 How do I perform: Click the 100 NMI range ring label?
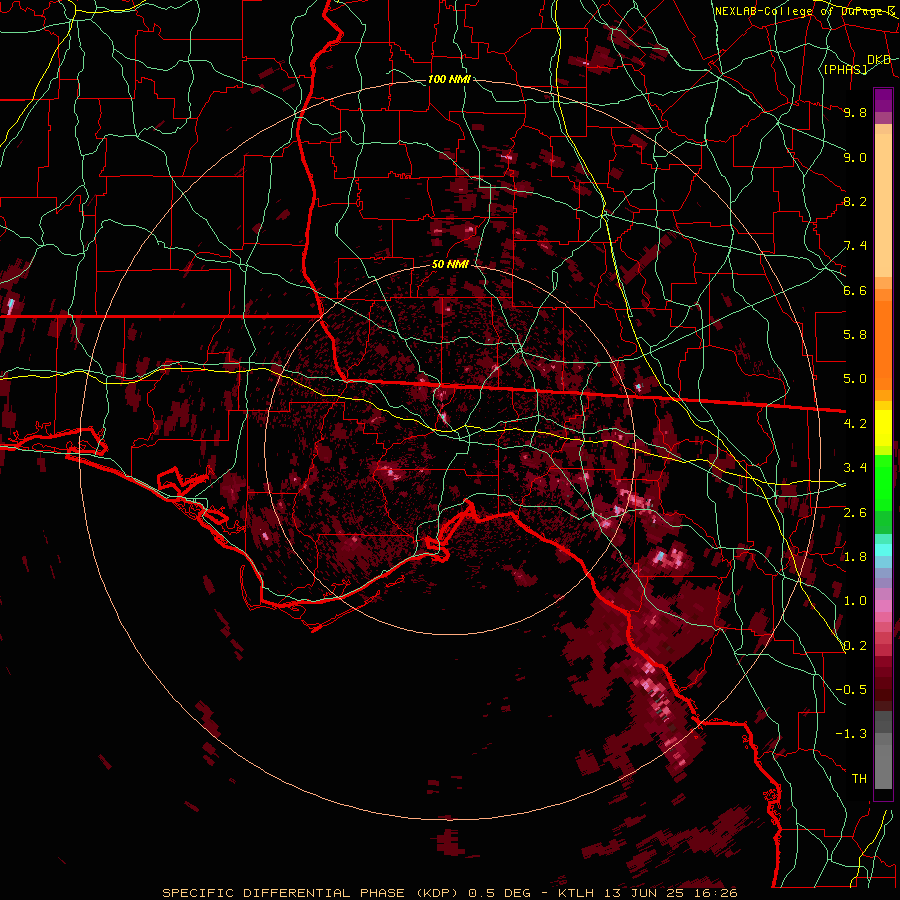[x=449, y=79]
